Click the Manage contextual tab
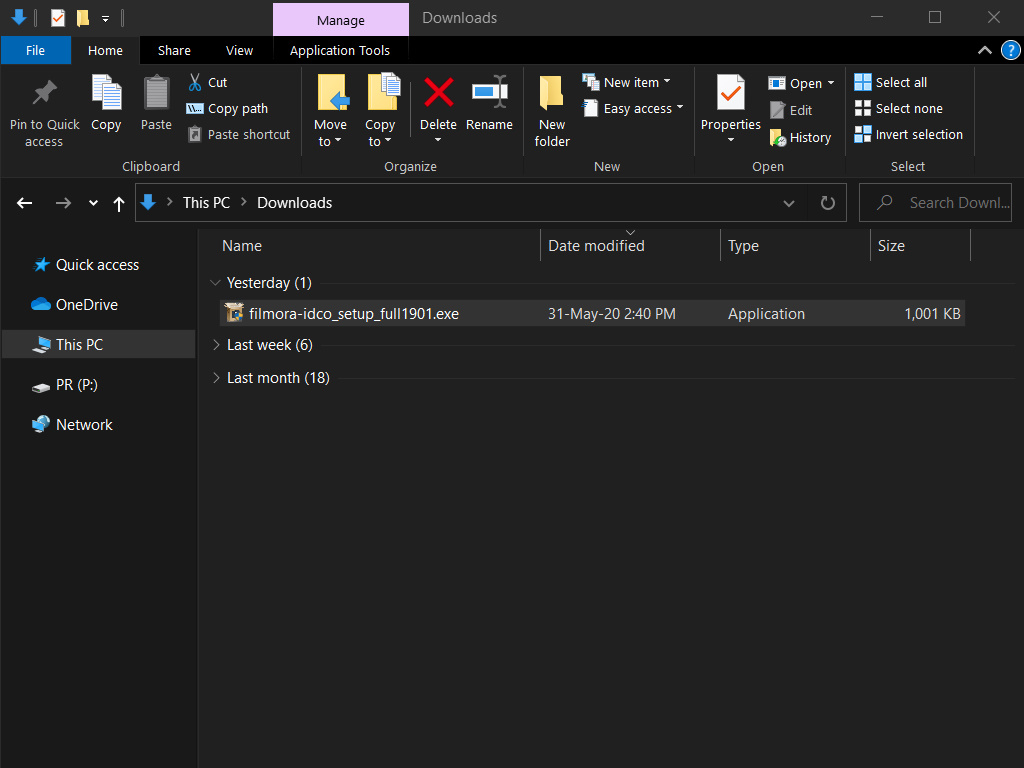The image size is (1024, 768). click(340, 20)
